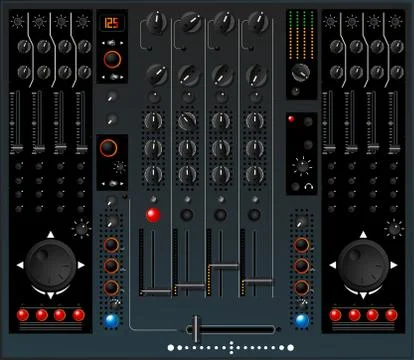
Task: Click the crossfader handle
Action: (196, 329)
